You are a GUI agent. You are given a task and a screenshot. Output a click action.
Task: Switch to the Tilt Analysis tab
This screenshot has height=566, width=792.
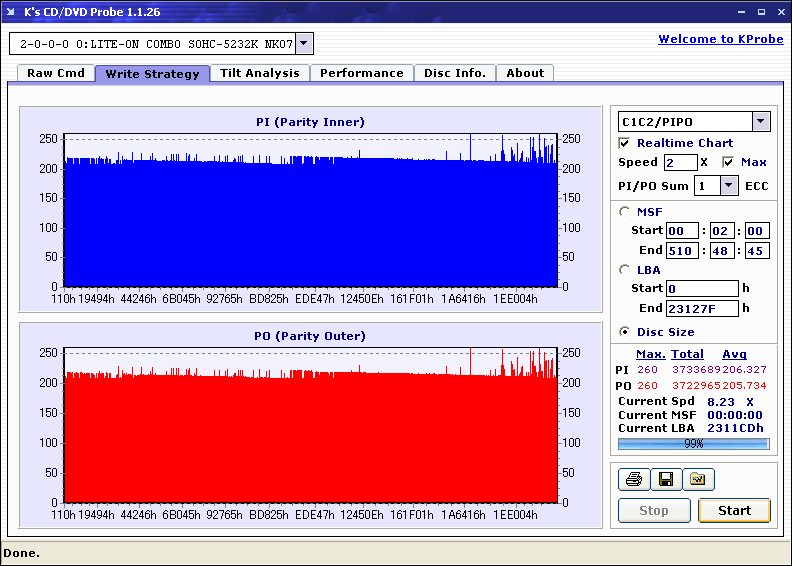tap(260, 73)
